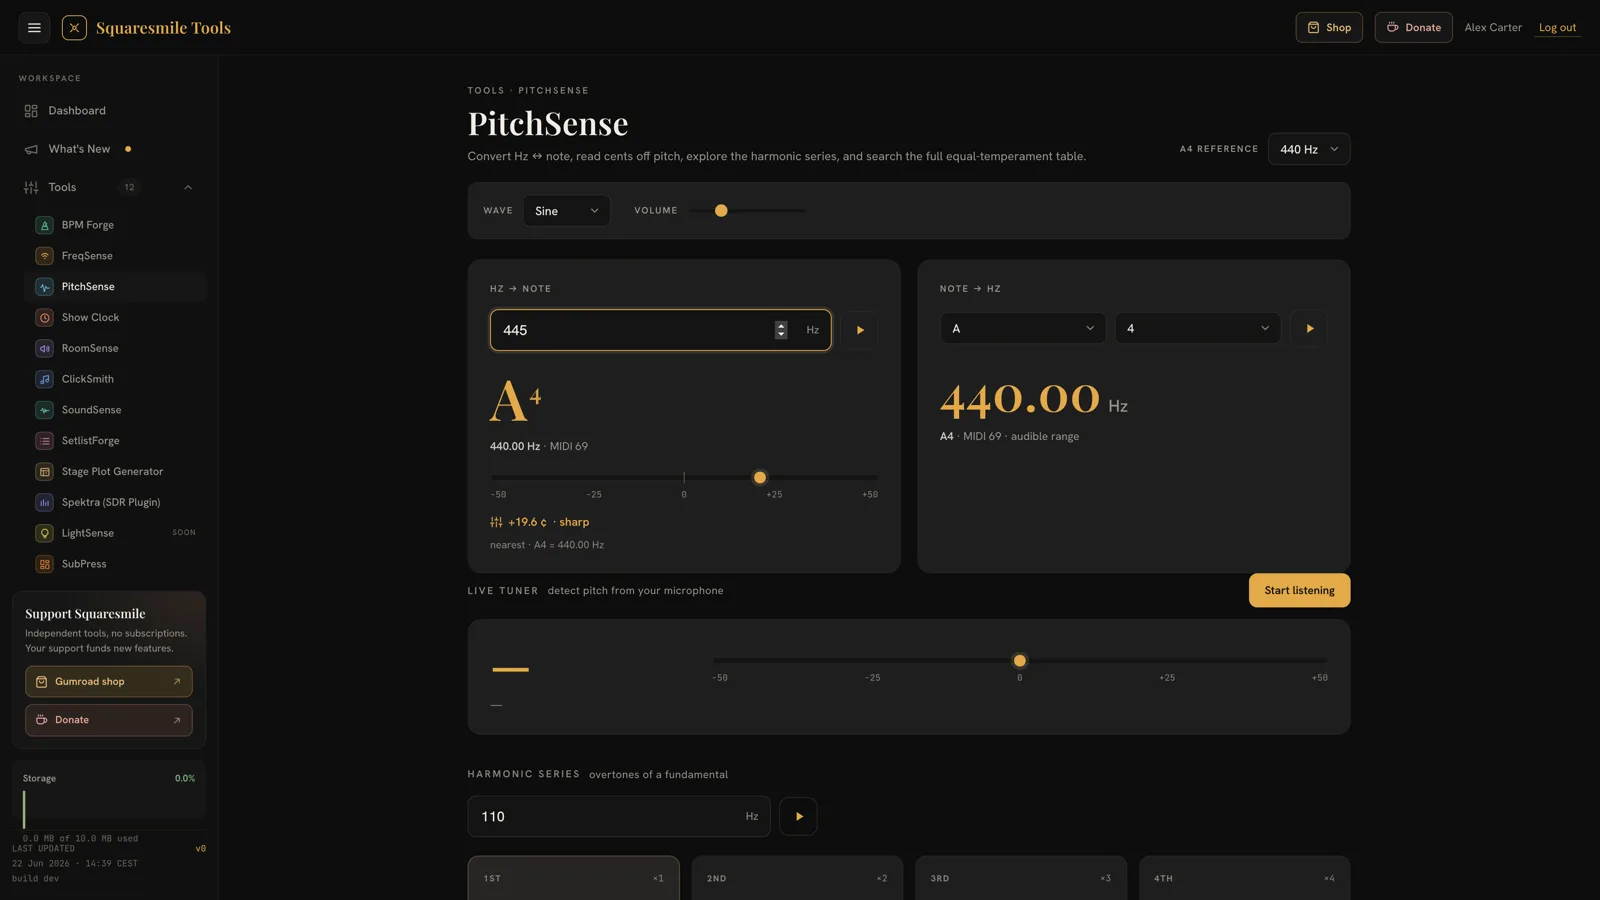The image size is (1600, 900).
Task: Click the external arrow on the sidebar Donate button
Action: coord(177,720)
